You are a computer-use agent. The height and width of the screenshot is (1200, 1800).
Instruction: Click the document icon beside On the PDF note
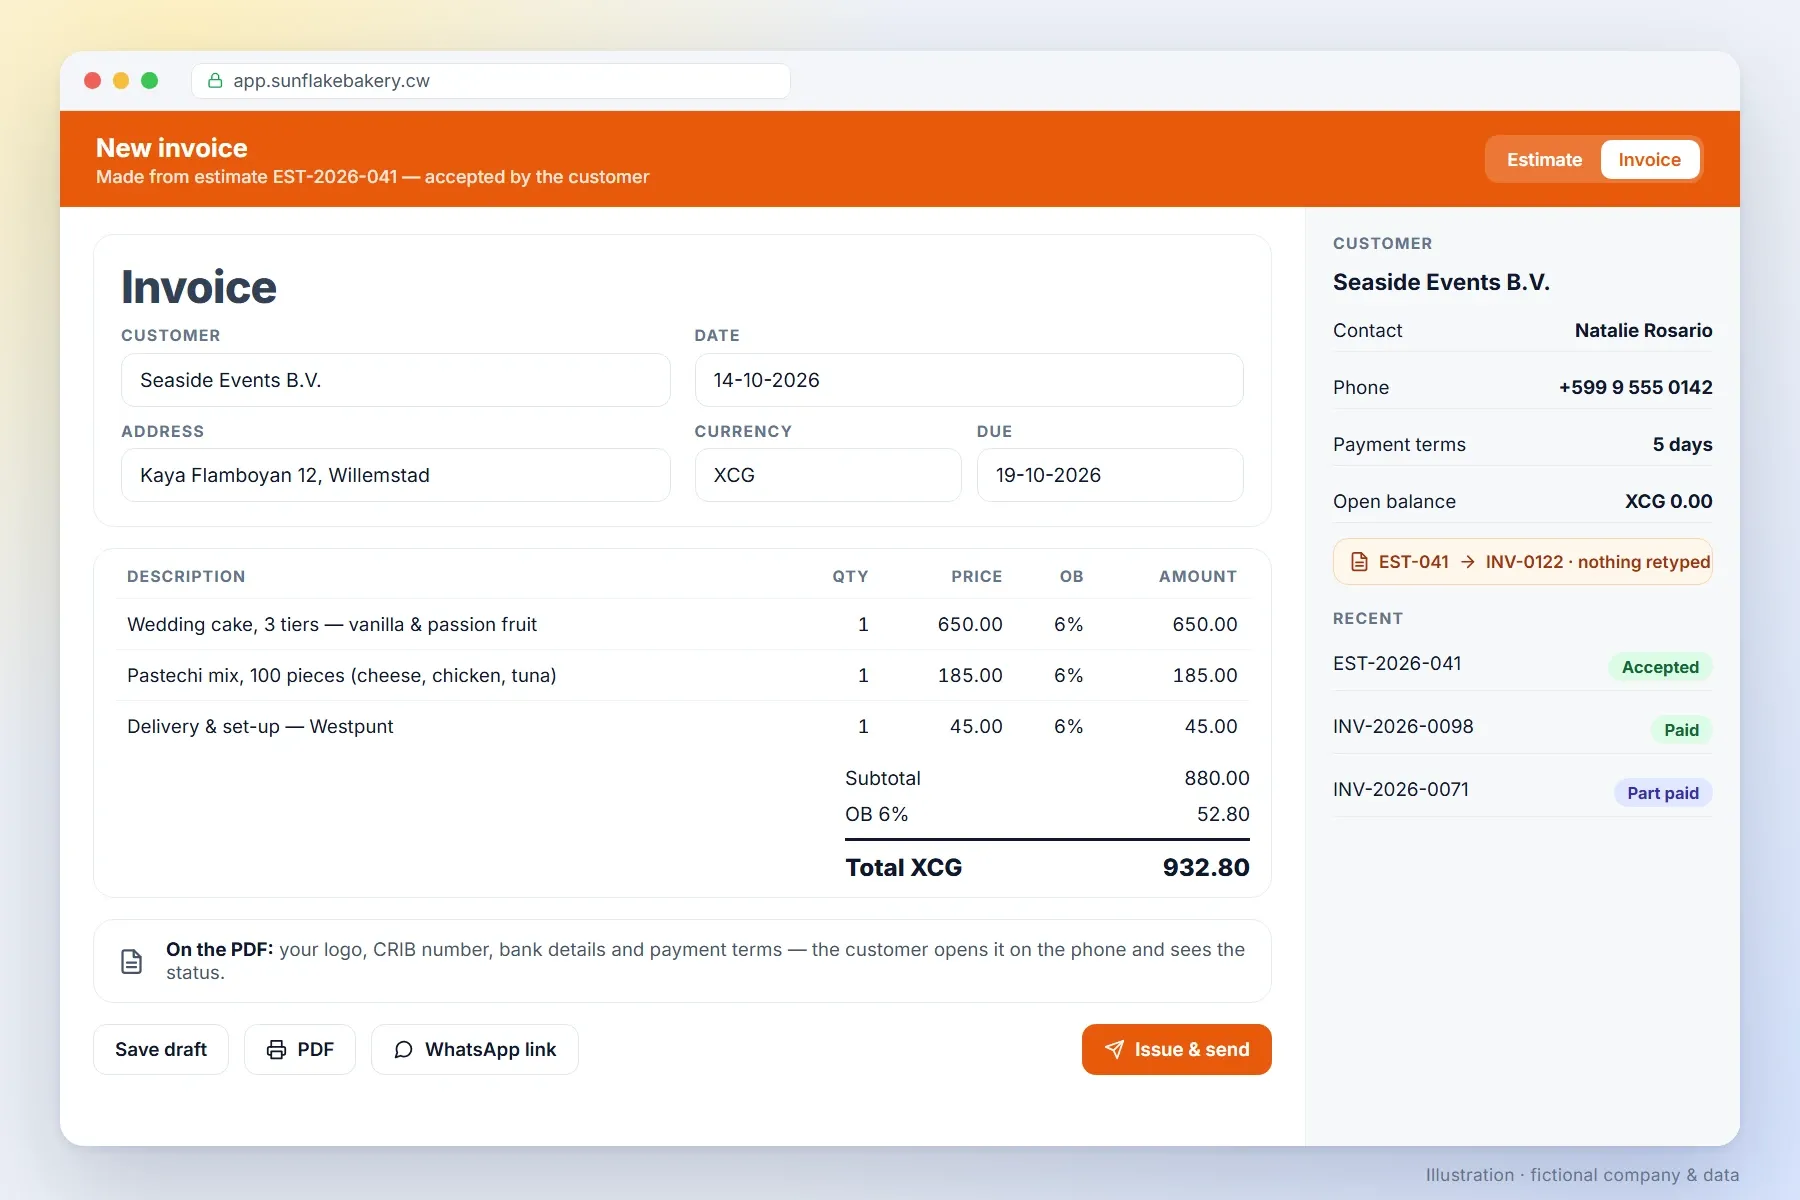click(x=132, y=962)
